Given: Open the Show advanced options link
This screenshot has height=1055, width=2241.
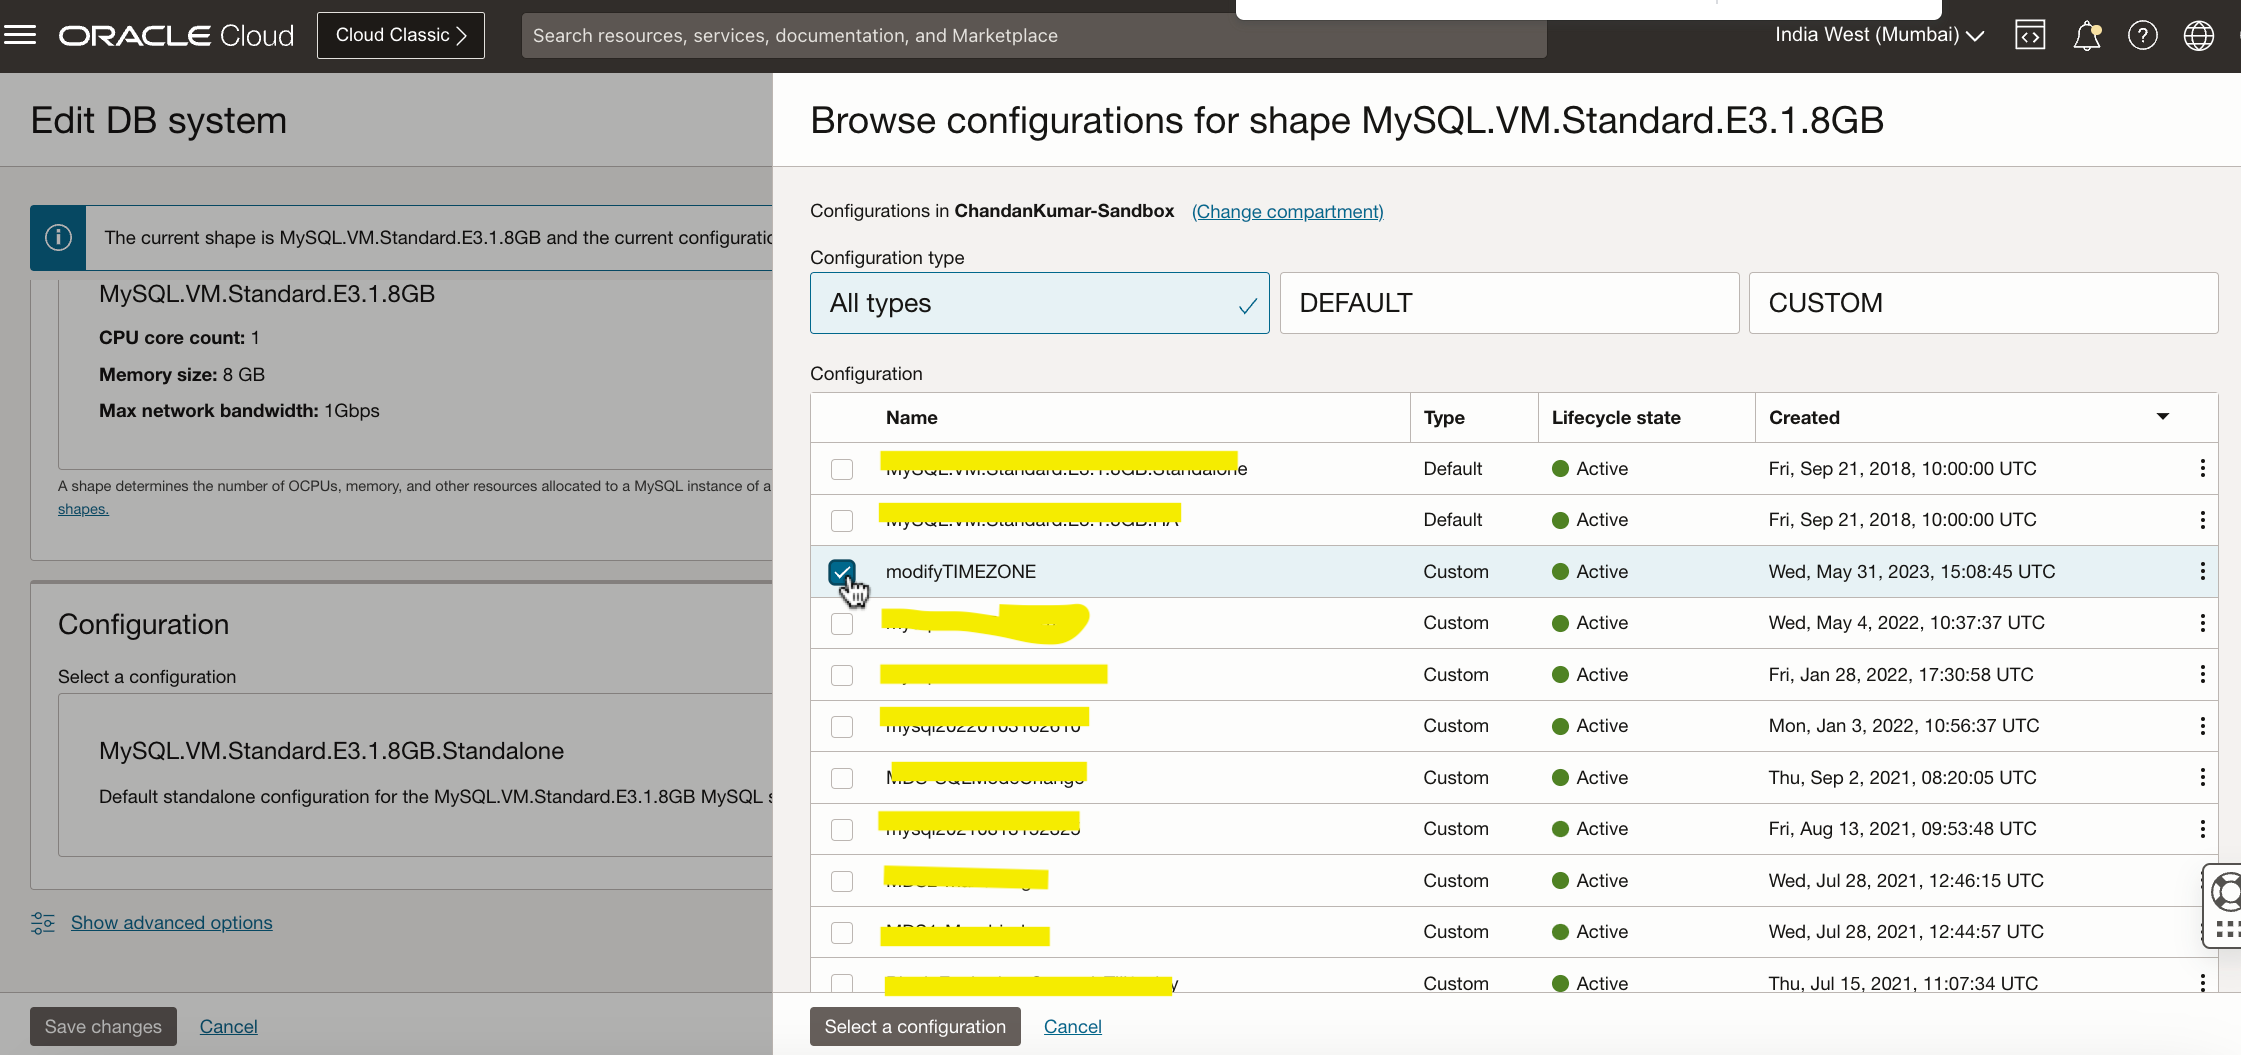Looking at the screenshot, I should coord(171,923).
